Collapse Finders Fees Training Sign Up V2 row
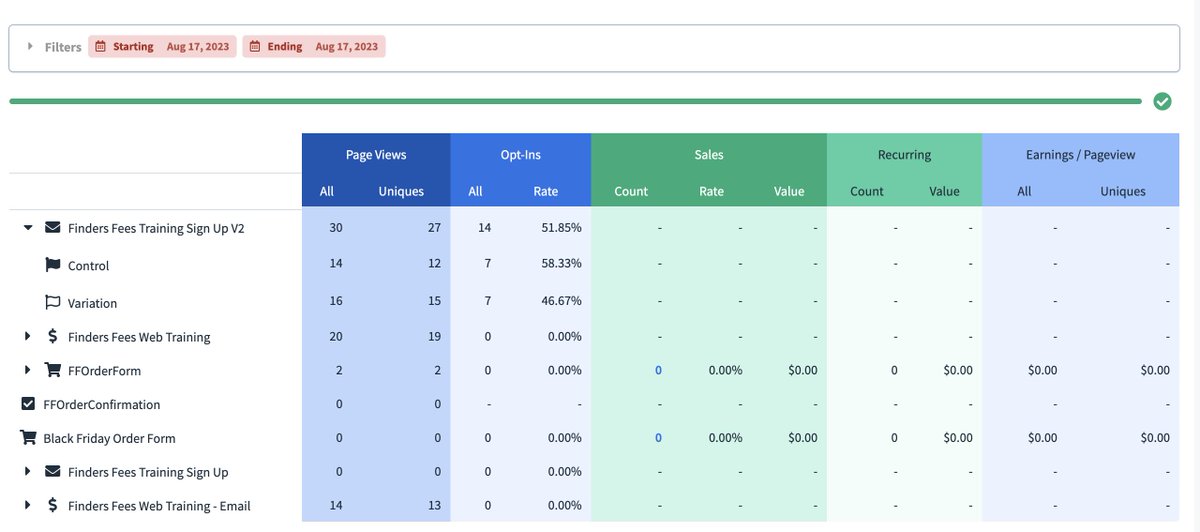The height and width of the screenshot is (532, 1200). coord(28,228)
